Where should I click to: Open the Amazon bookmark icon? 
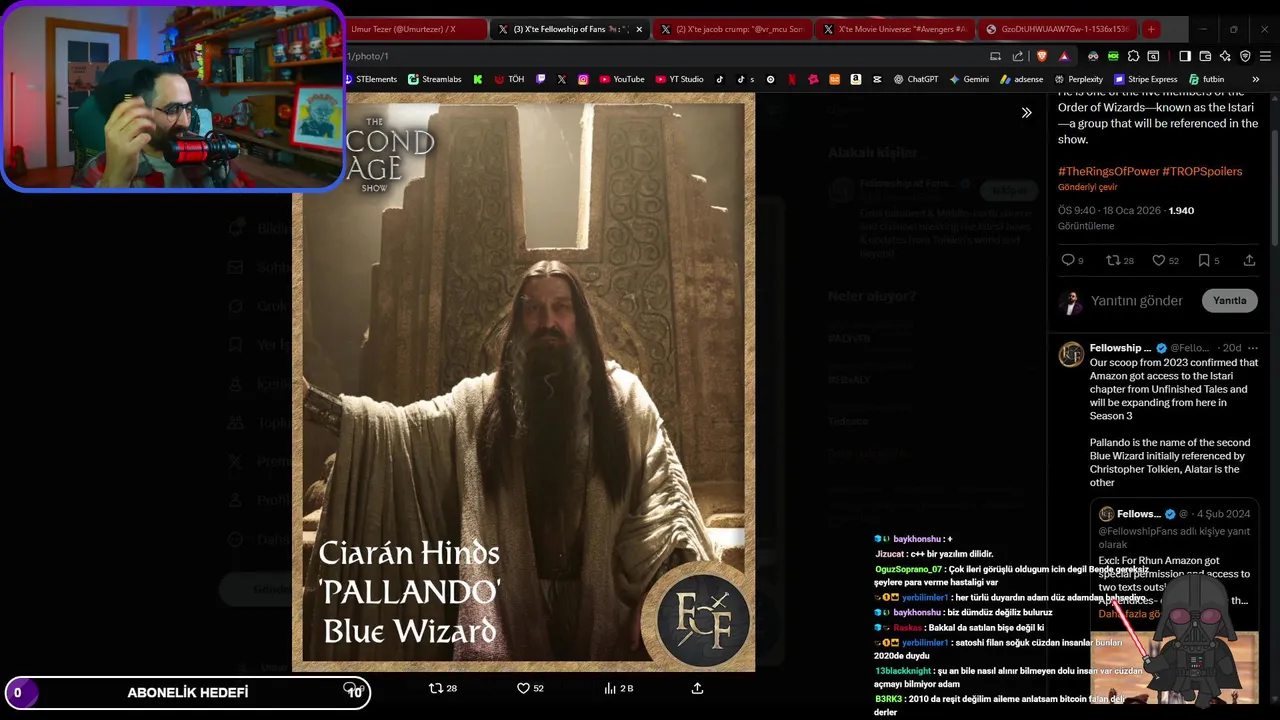[x=856, y=79]
